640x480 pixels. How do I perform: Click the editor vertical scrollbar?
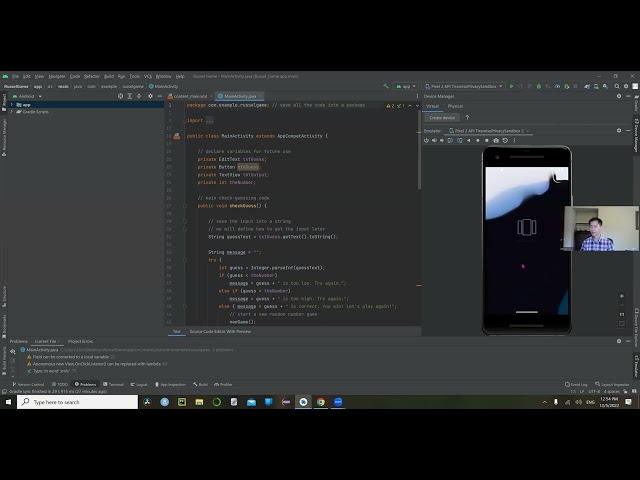pyautogui.click(x=419, y=151)
